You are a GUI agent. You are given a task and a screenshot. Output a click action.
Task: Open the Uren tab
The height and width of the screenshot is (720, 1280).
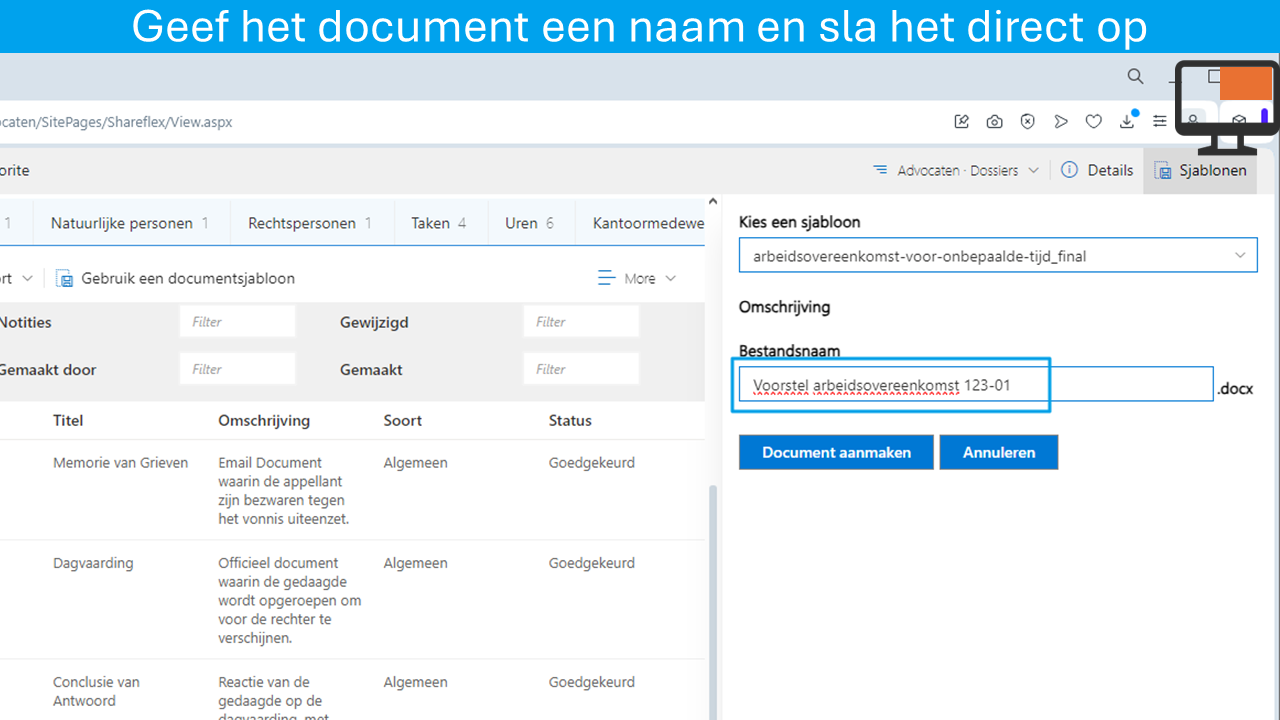pyautogui.click(x=530, y=223)
